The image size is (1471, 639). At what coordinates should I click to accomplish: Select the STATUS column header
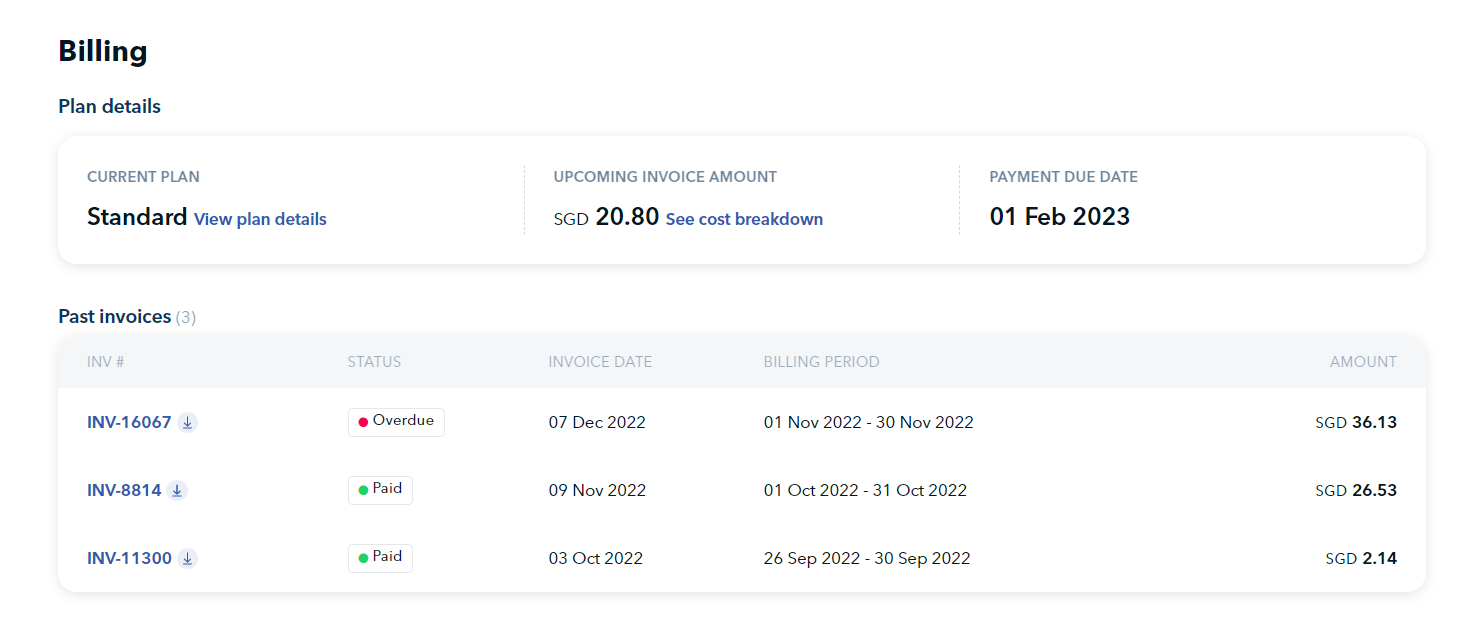pyautogui.click(x=374, y=362)
